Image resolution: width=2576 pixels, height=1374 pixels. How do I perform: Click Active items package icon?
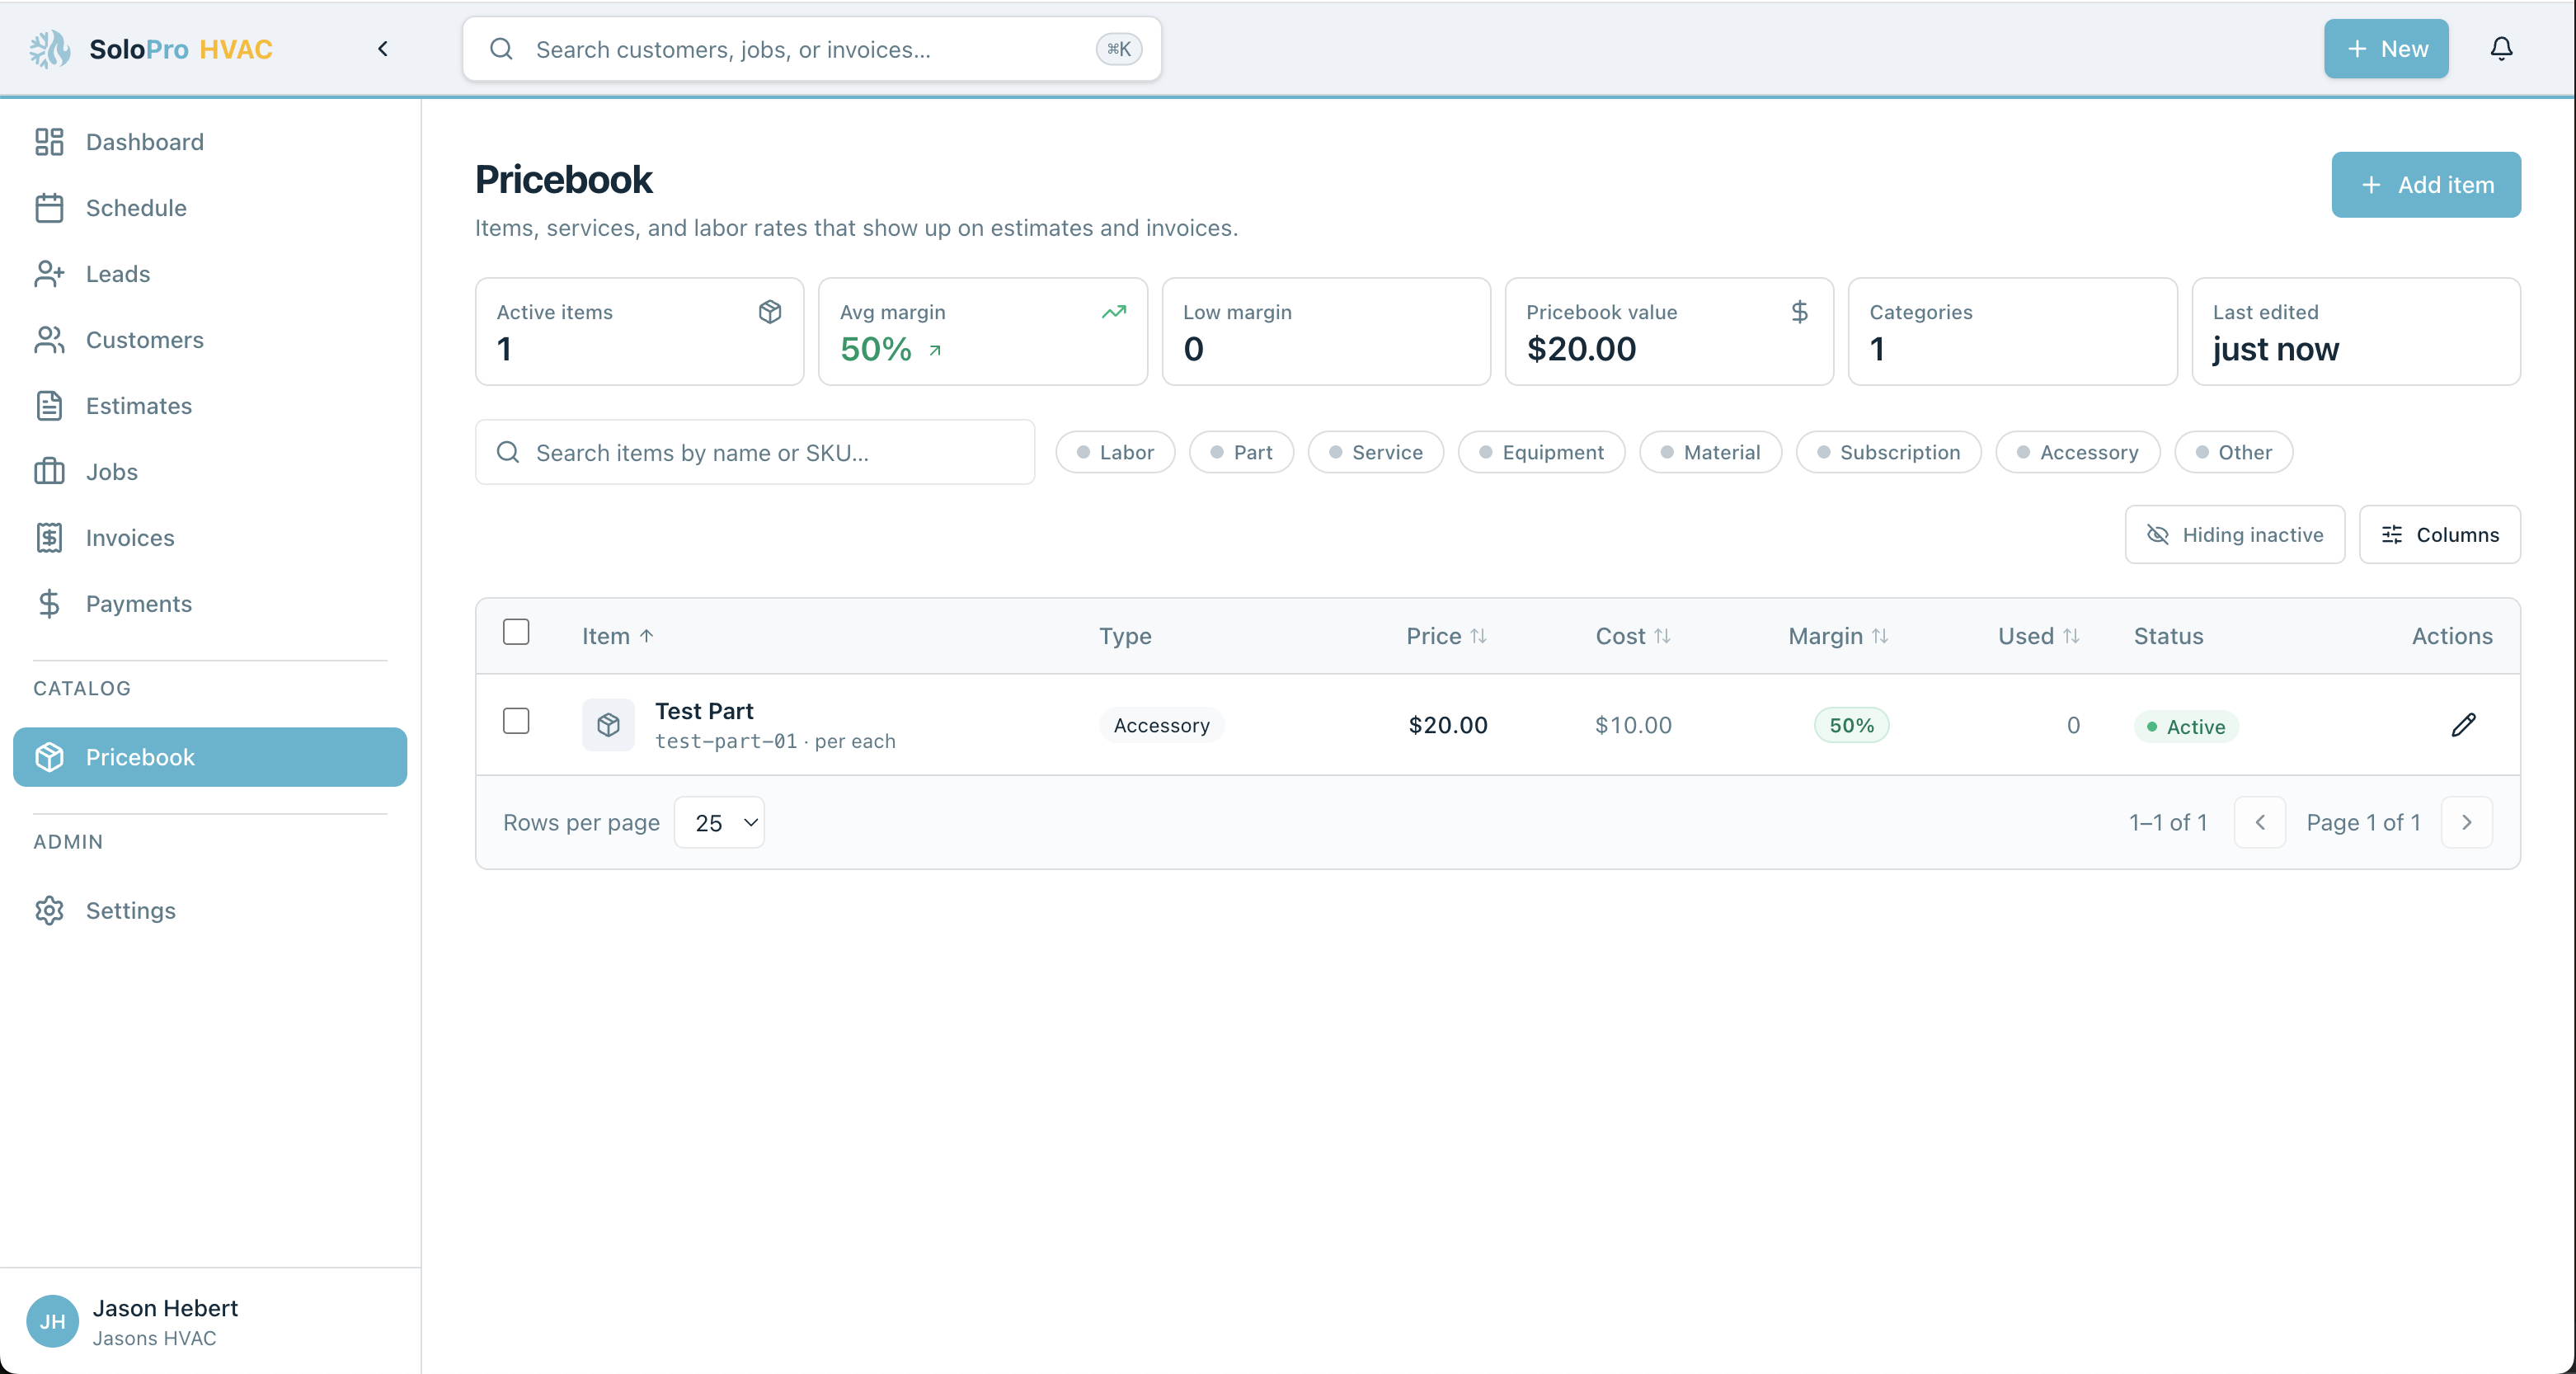769,312
